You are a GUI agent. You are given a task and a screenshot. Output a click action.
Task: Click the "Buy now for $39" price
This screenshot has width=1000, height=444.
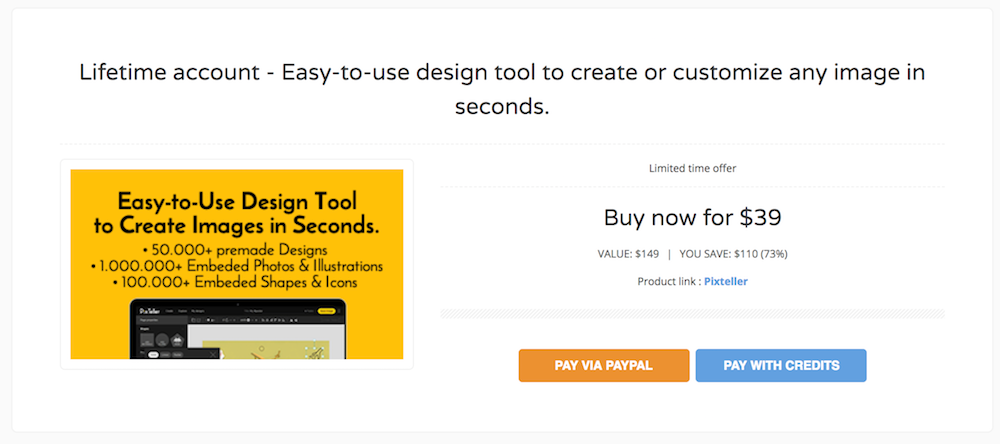click(692, 217)
